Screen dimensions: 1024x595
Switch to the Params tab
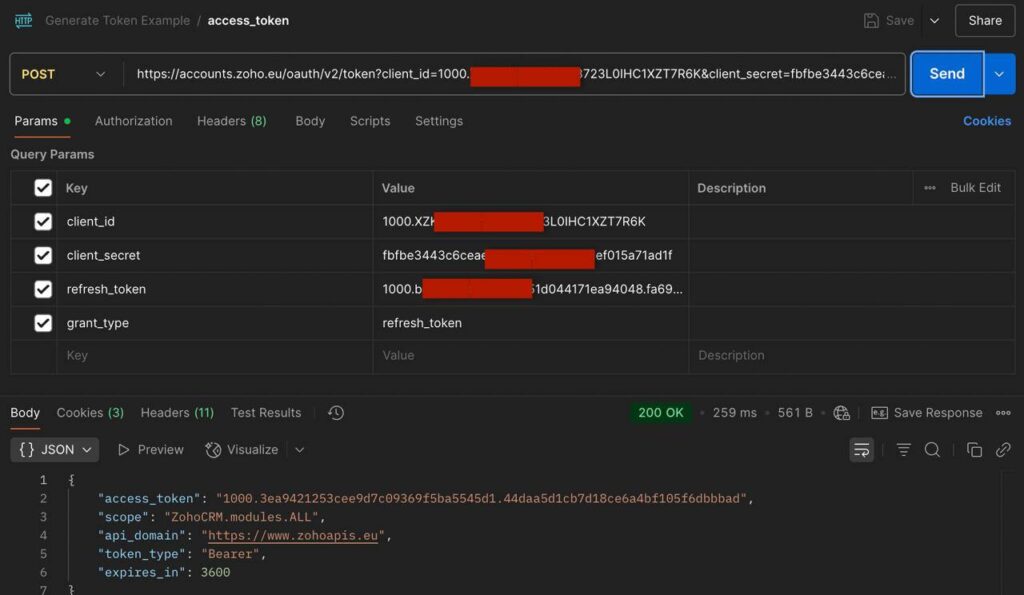[42, 121]
